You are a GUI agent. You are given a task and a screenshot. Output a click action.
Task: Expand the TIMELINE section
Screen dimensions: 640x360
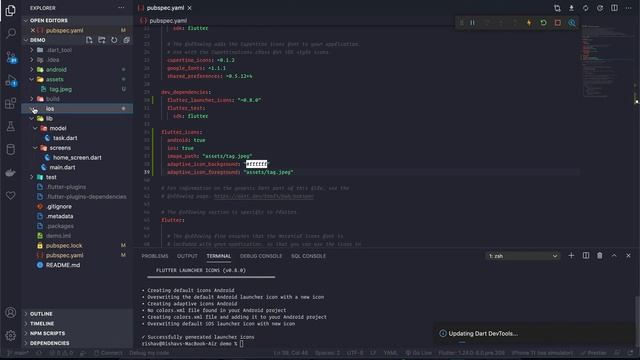78,324
